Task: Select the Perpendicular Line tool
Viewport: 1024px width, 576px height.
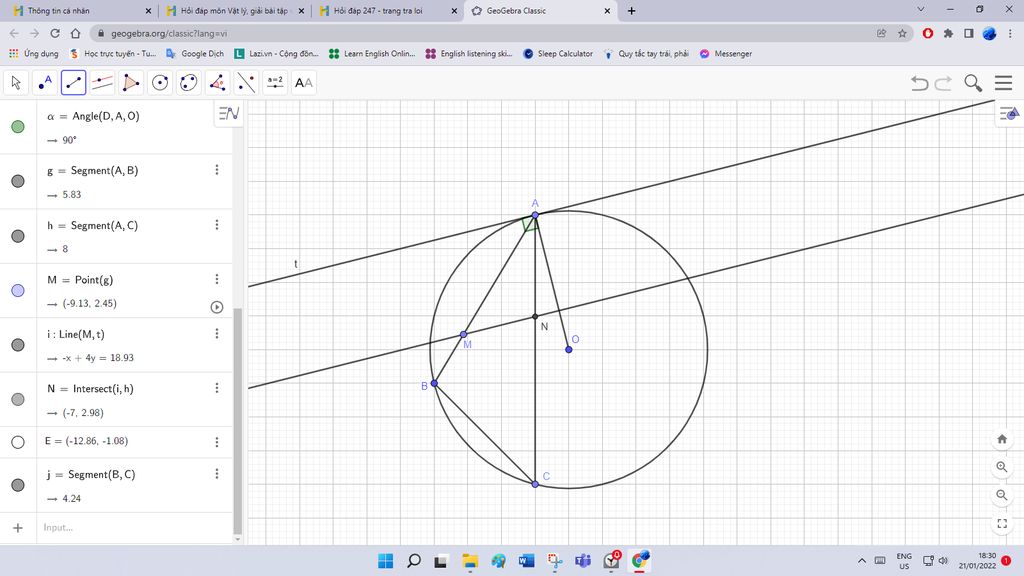Action: (x=103, y=83)
